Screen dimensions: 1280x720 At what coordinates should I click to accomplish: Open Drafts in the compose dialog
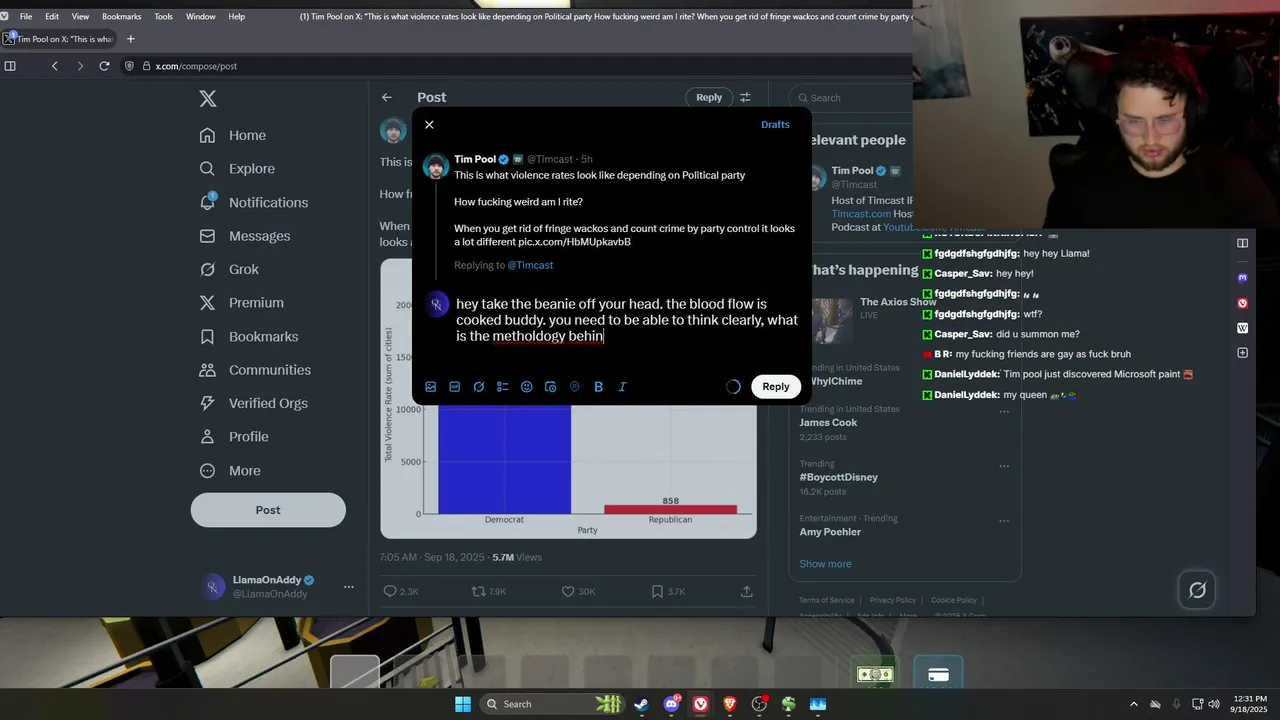pyautogui.click(x=775, y=125)
